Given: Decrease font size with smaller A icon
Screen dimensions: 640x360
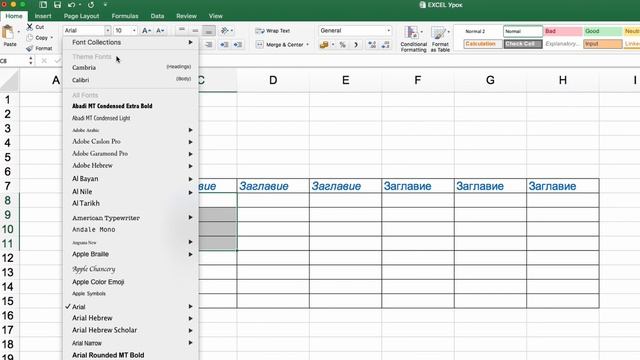Looking at the screenshot, I should [x=160, y=31].
